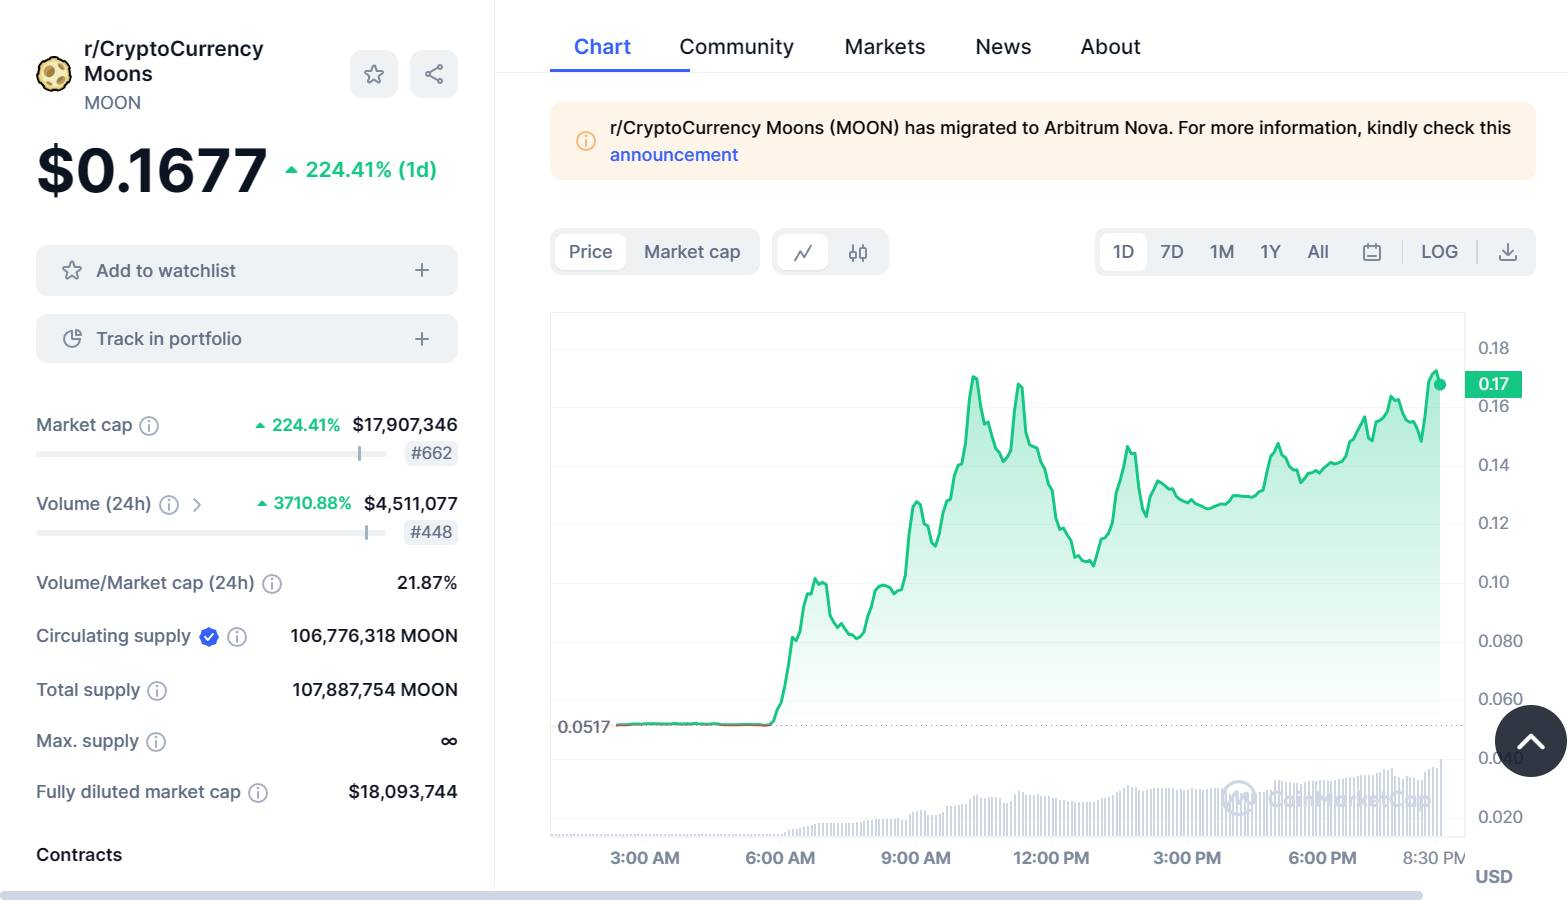Switch to the Markets tab
1568x900 pixels.
click(885, 47)
